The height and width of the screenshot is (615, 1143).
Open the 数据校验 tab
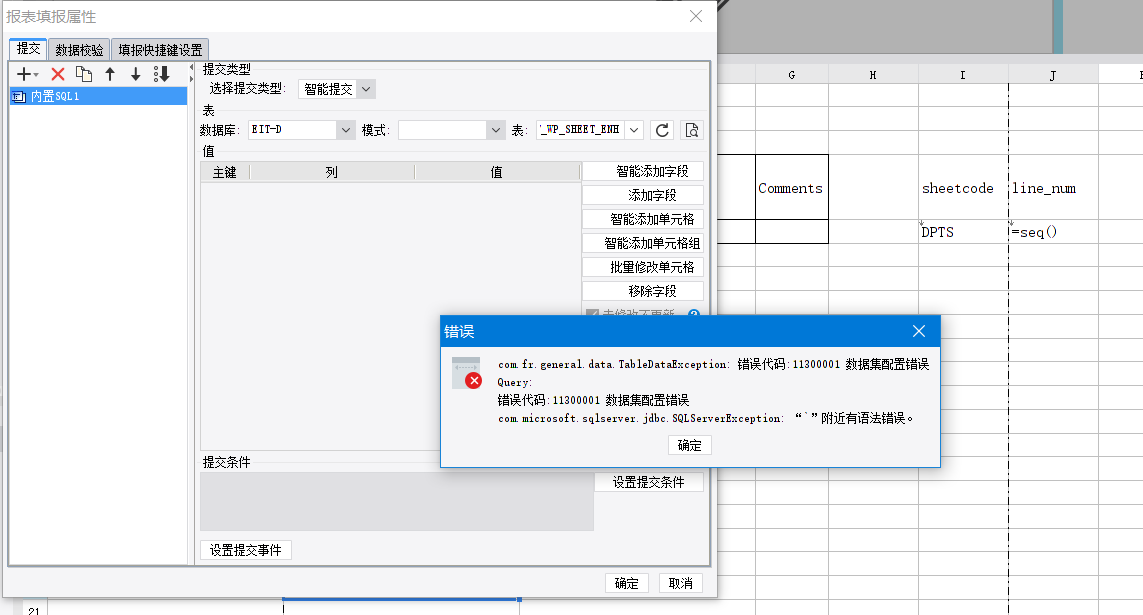coord(79,50)
